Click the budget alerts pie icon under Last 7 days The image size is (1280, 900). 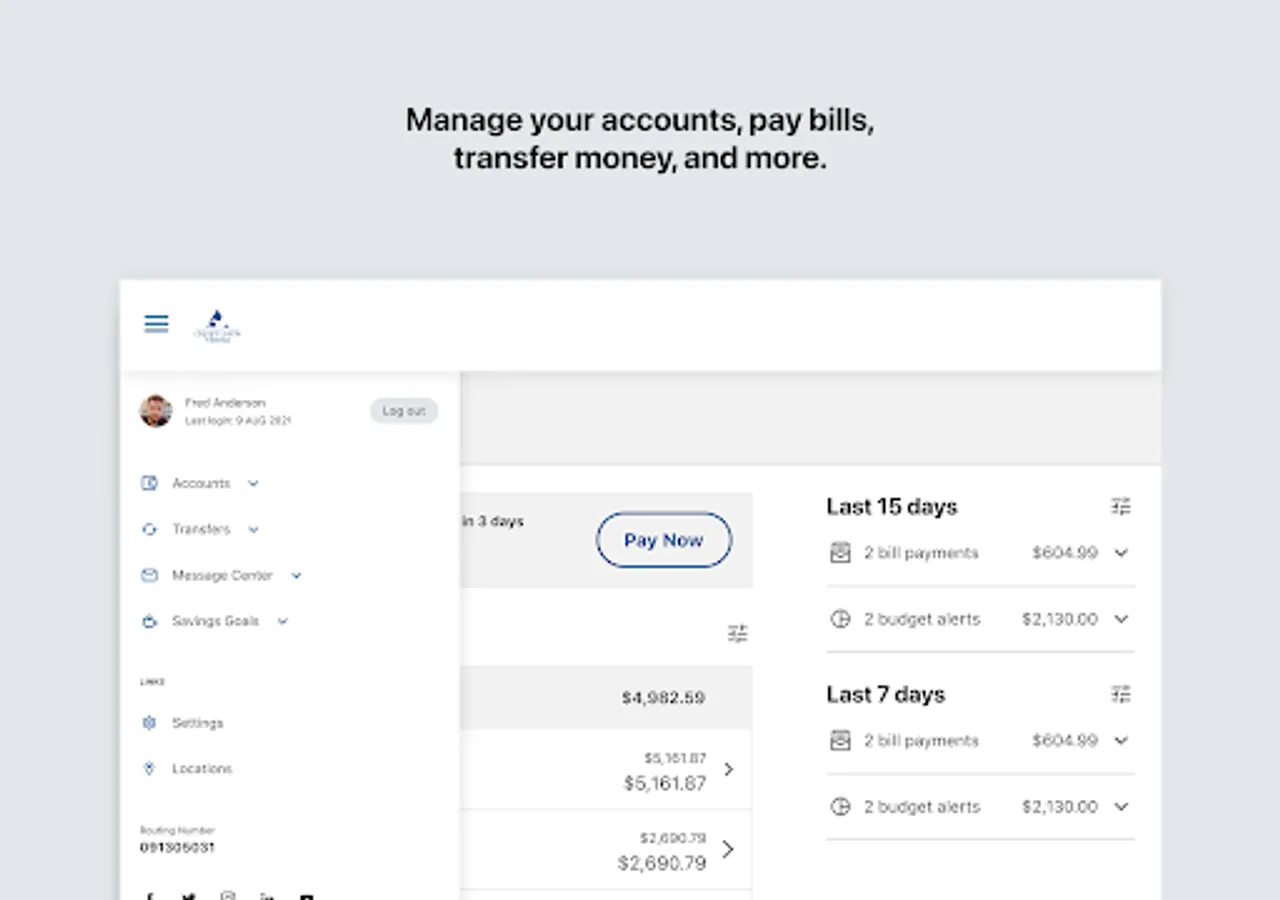coord(840,807)
